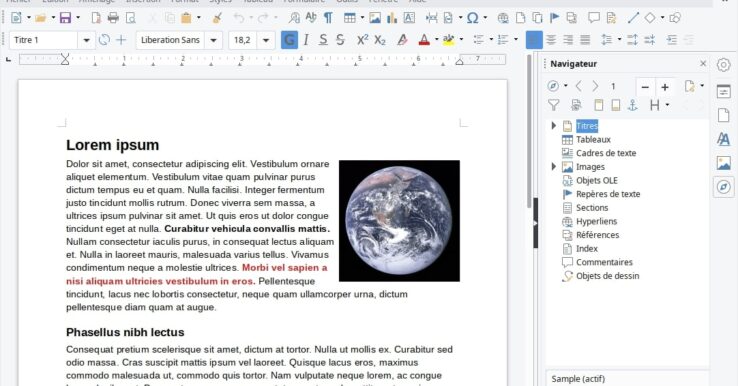Toggle italic formatting
This screenshot has height=386, width=738.
pos(306,40)
